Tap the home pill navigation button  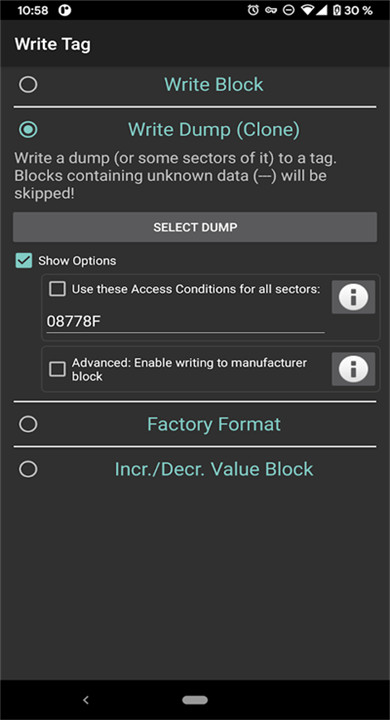coord(195,700)
